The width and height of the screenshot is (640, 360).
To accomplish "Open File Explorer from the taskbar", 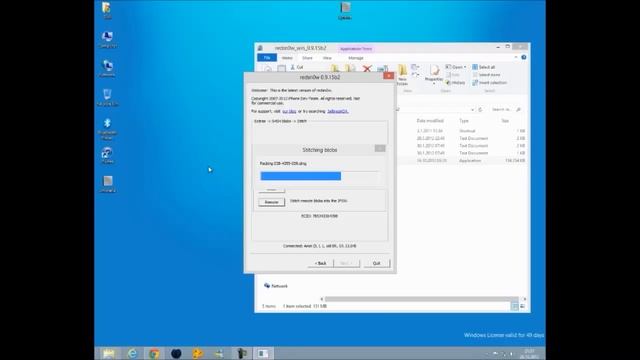I will (x=109, y=353).
